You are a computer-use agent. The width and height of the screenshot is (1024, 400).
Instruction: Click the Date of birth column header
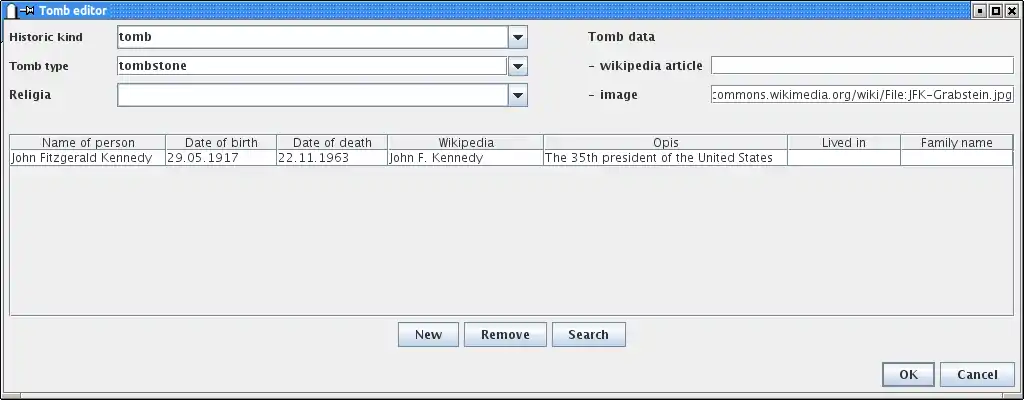[221, 143]
